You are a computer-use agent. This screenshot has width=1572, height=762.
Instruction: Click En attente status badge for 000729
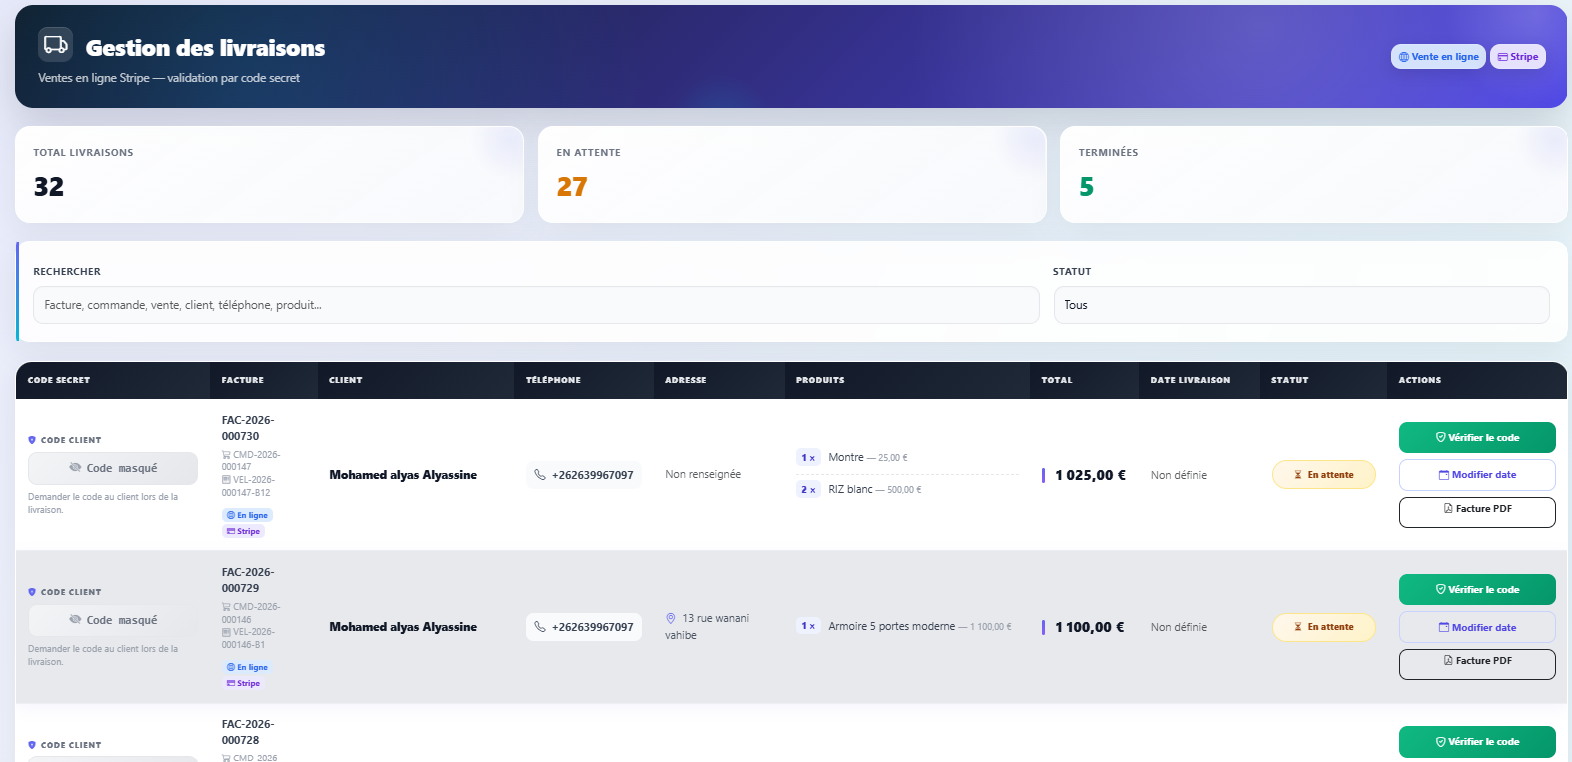click(1324, 627)
